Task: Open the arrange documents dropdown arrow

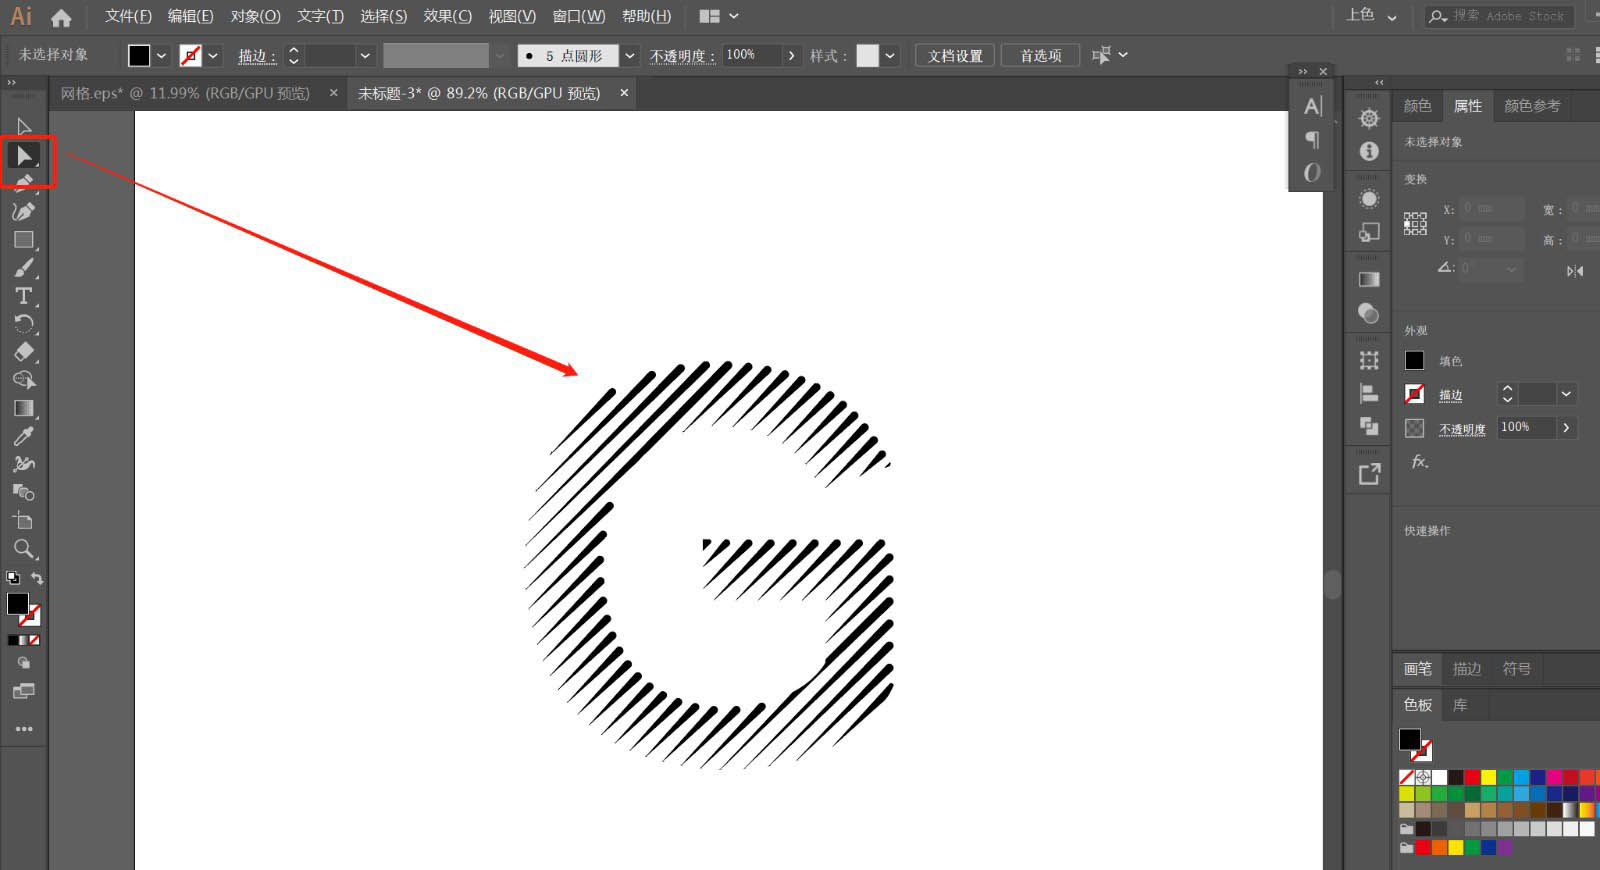Action: point(734,16)
